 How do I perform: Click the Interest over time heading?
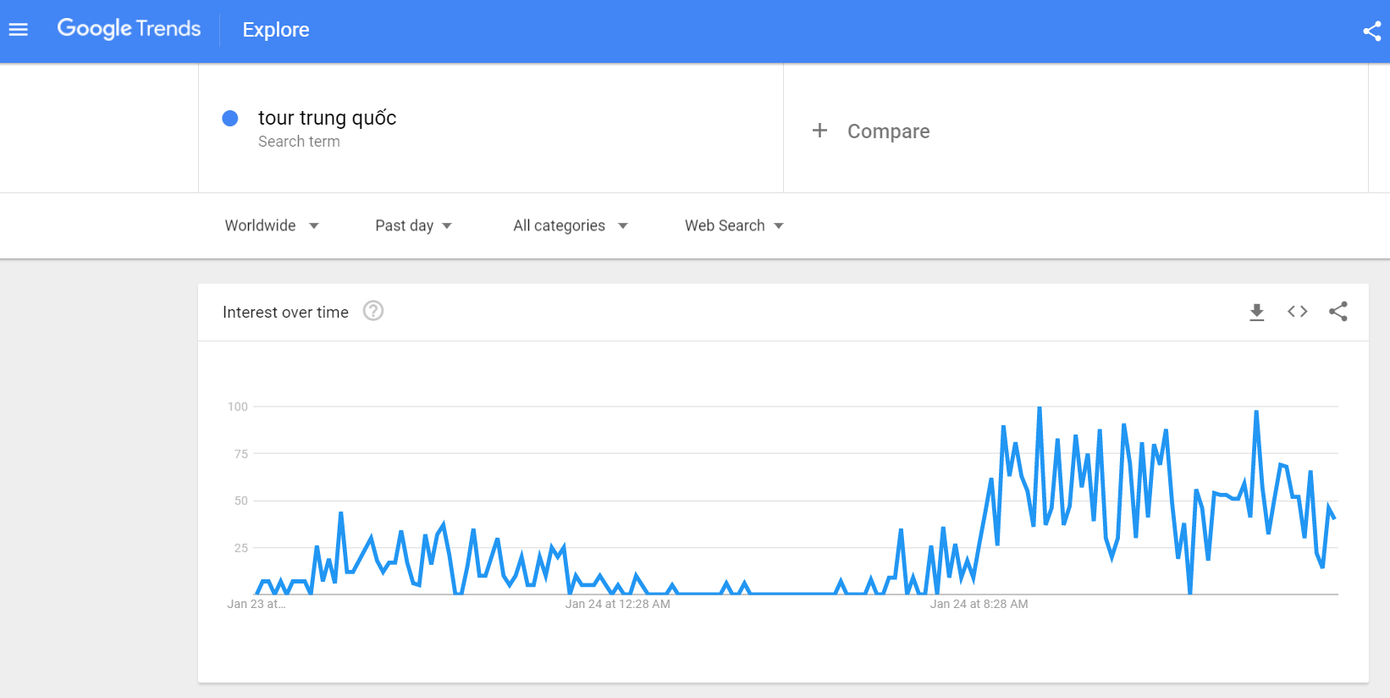pyautogui.click(x=286, y=312)
